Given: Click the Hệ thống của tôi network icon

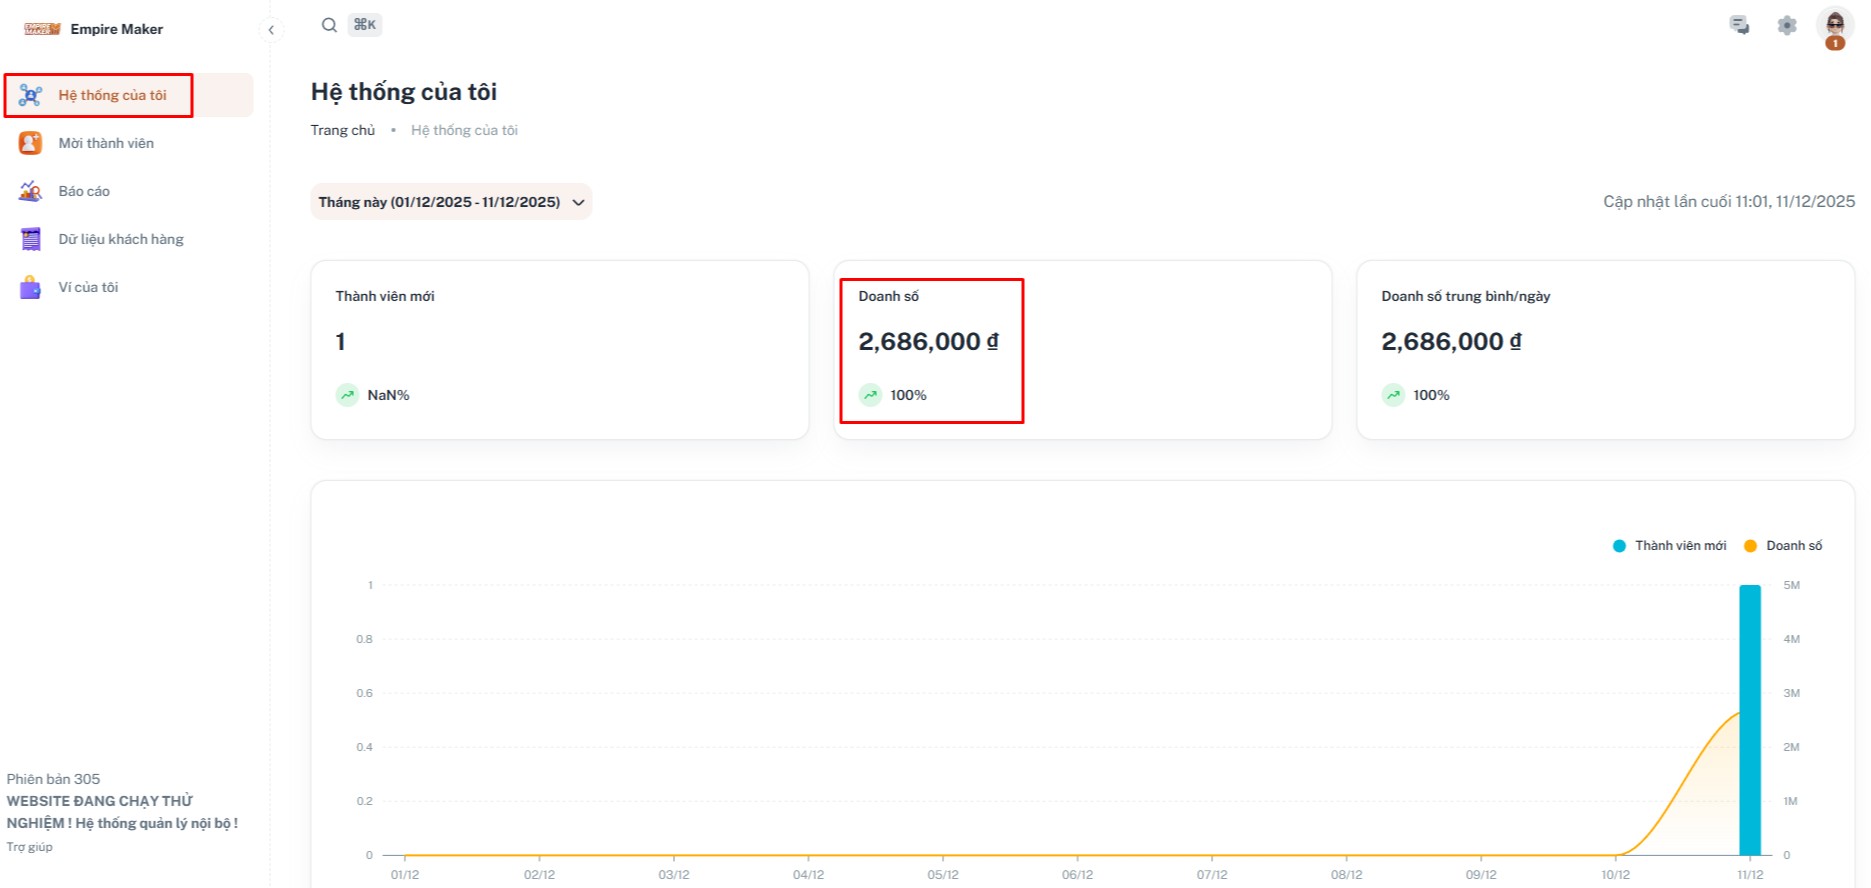Looking at the screenshot, I should (x=30, y=95).
